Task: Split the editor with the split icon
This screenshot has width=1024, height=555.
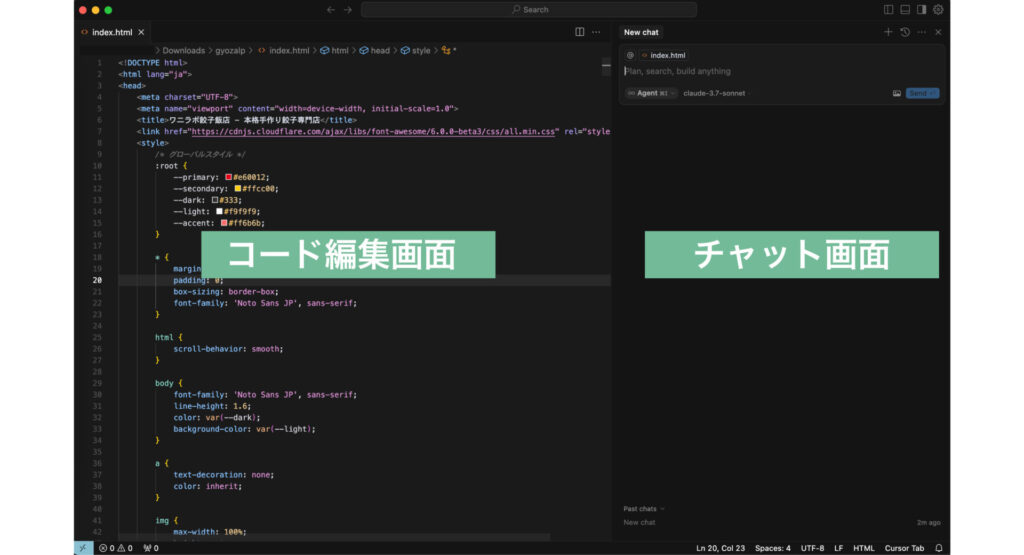Action: pos(579,32)
